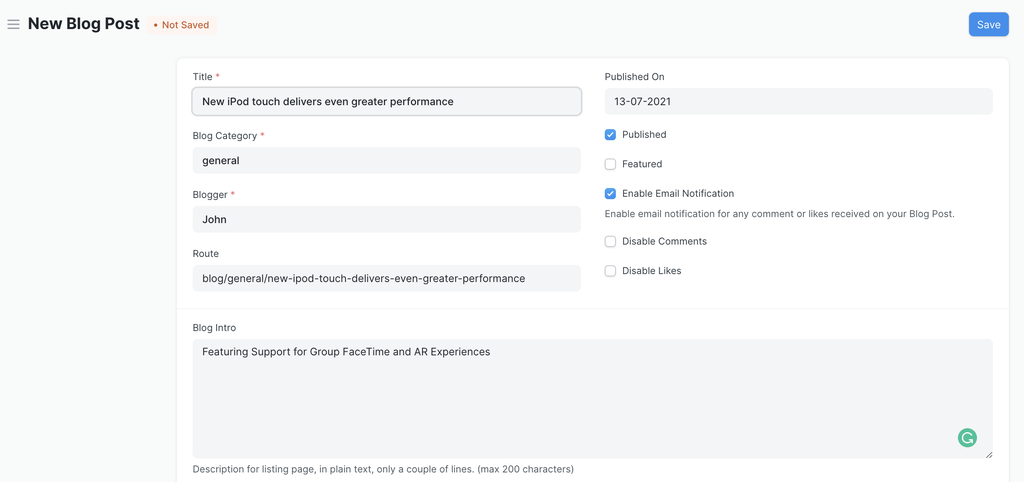Focus the Title input field

pos(386,102)
